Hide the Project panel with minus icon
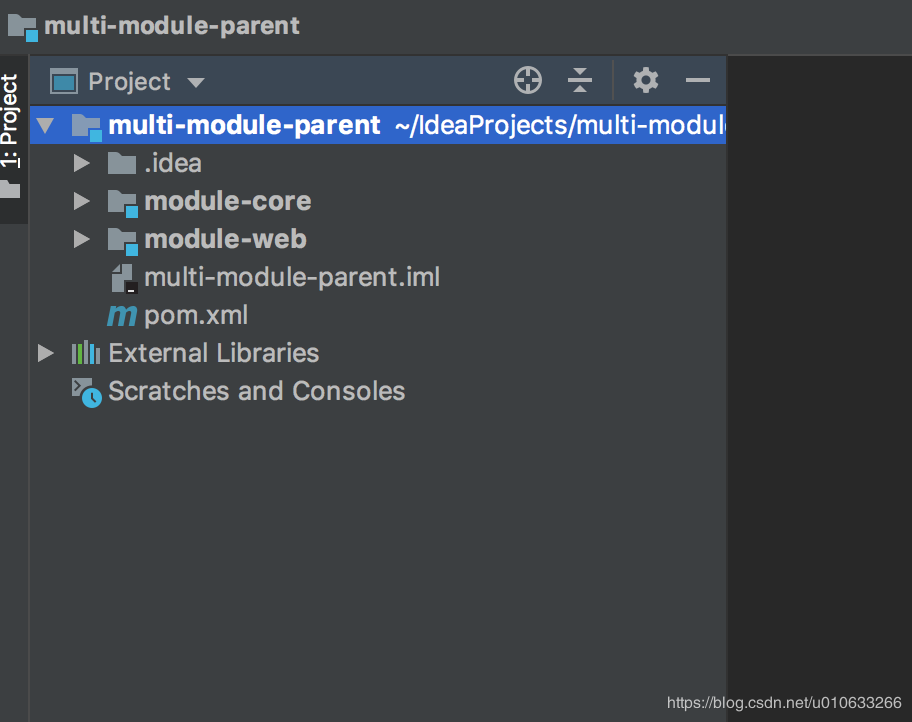912x722 pixels. point(698,81)
